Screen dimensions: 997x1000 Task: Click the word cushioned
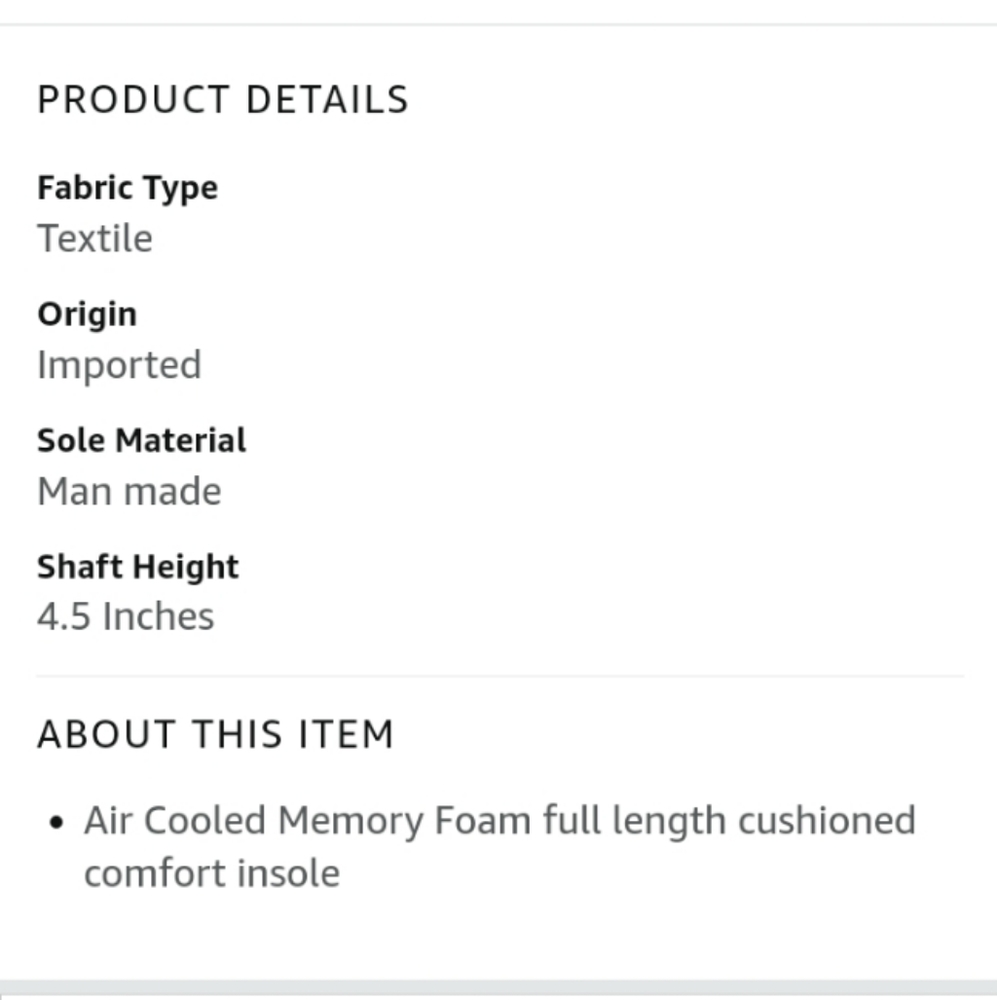click(x=827, y=820)
